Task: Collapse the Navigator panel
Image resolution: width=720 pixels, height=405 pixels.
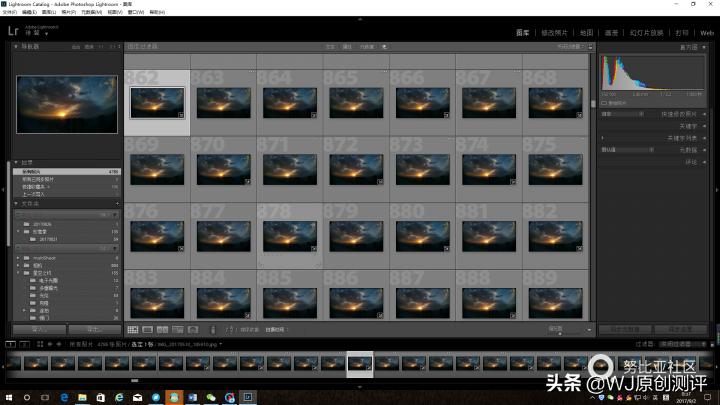Action: pos(15,47)
